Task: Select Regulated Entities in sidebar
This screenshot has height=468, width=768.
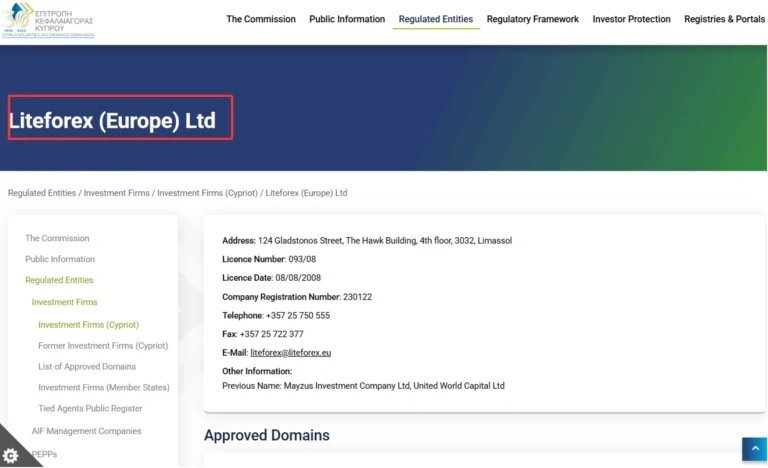Action: point(59,280)
